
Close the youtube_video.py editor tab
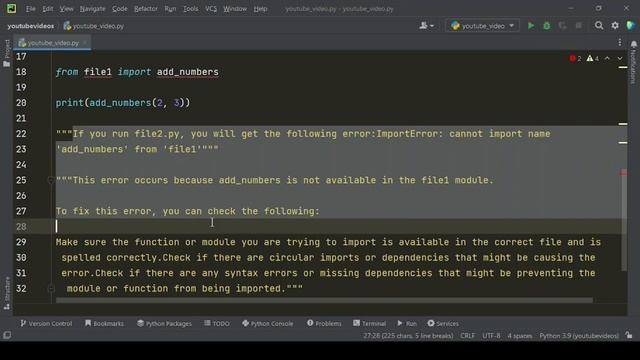85,42
